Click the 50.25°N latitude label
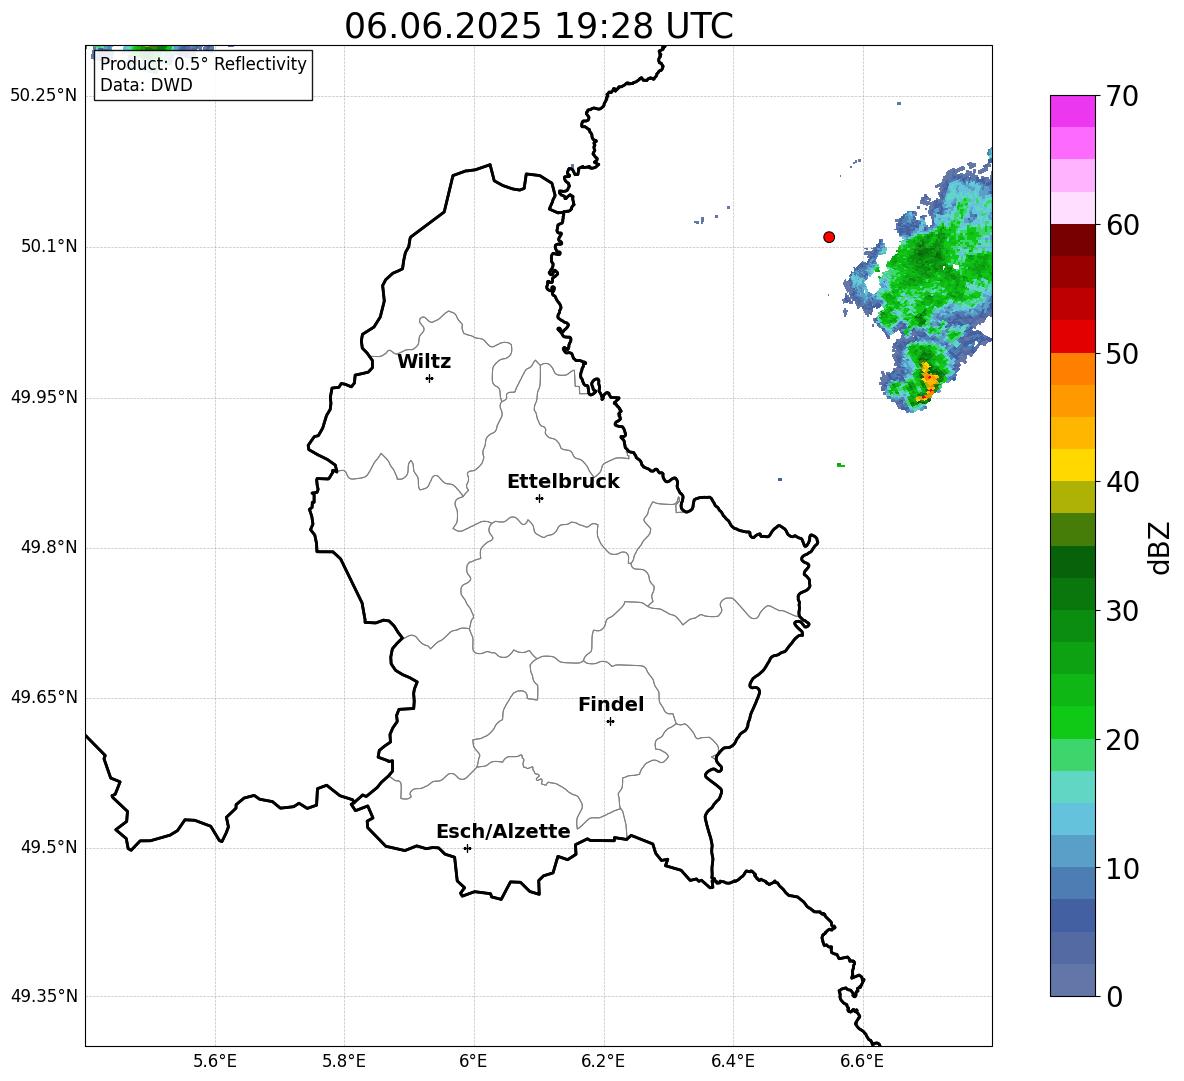The image size is (1184, 1081). [x=44, y=96]
